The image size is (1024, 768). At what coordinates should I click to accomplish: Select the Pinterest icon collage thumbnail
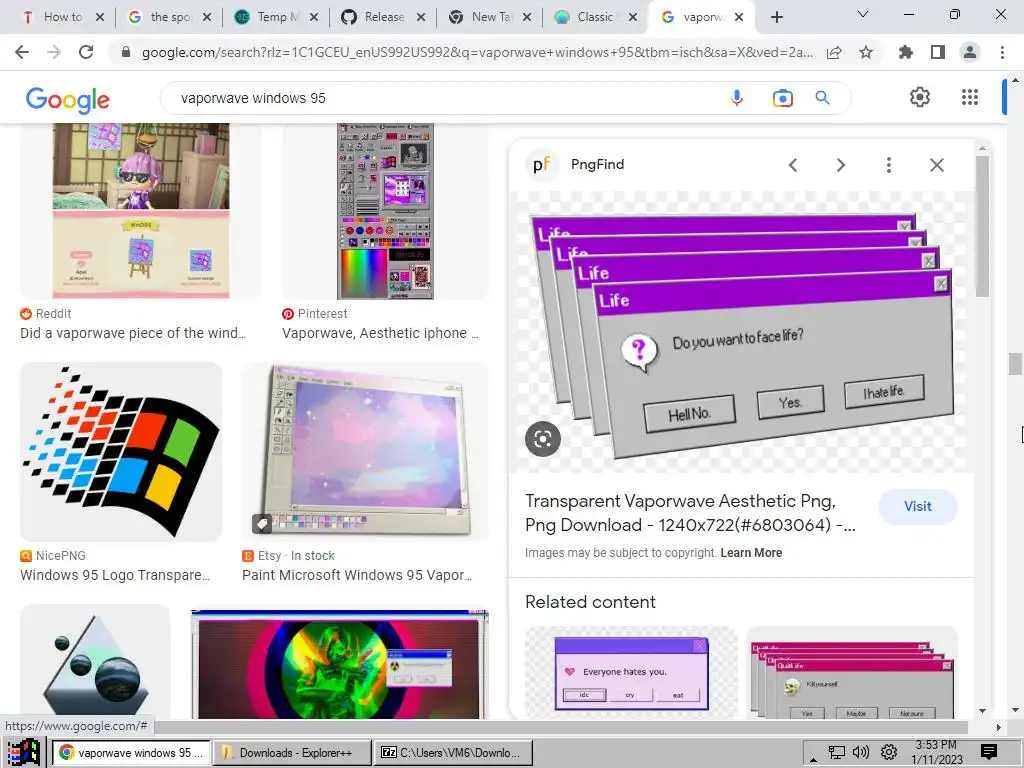(x=385, y=211)
